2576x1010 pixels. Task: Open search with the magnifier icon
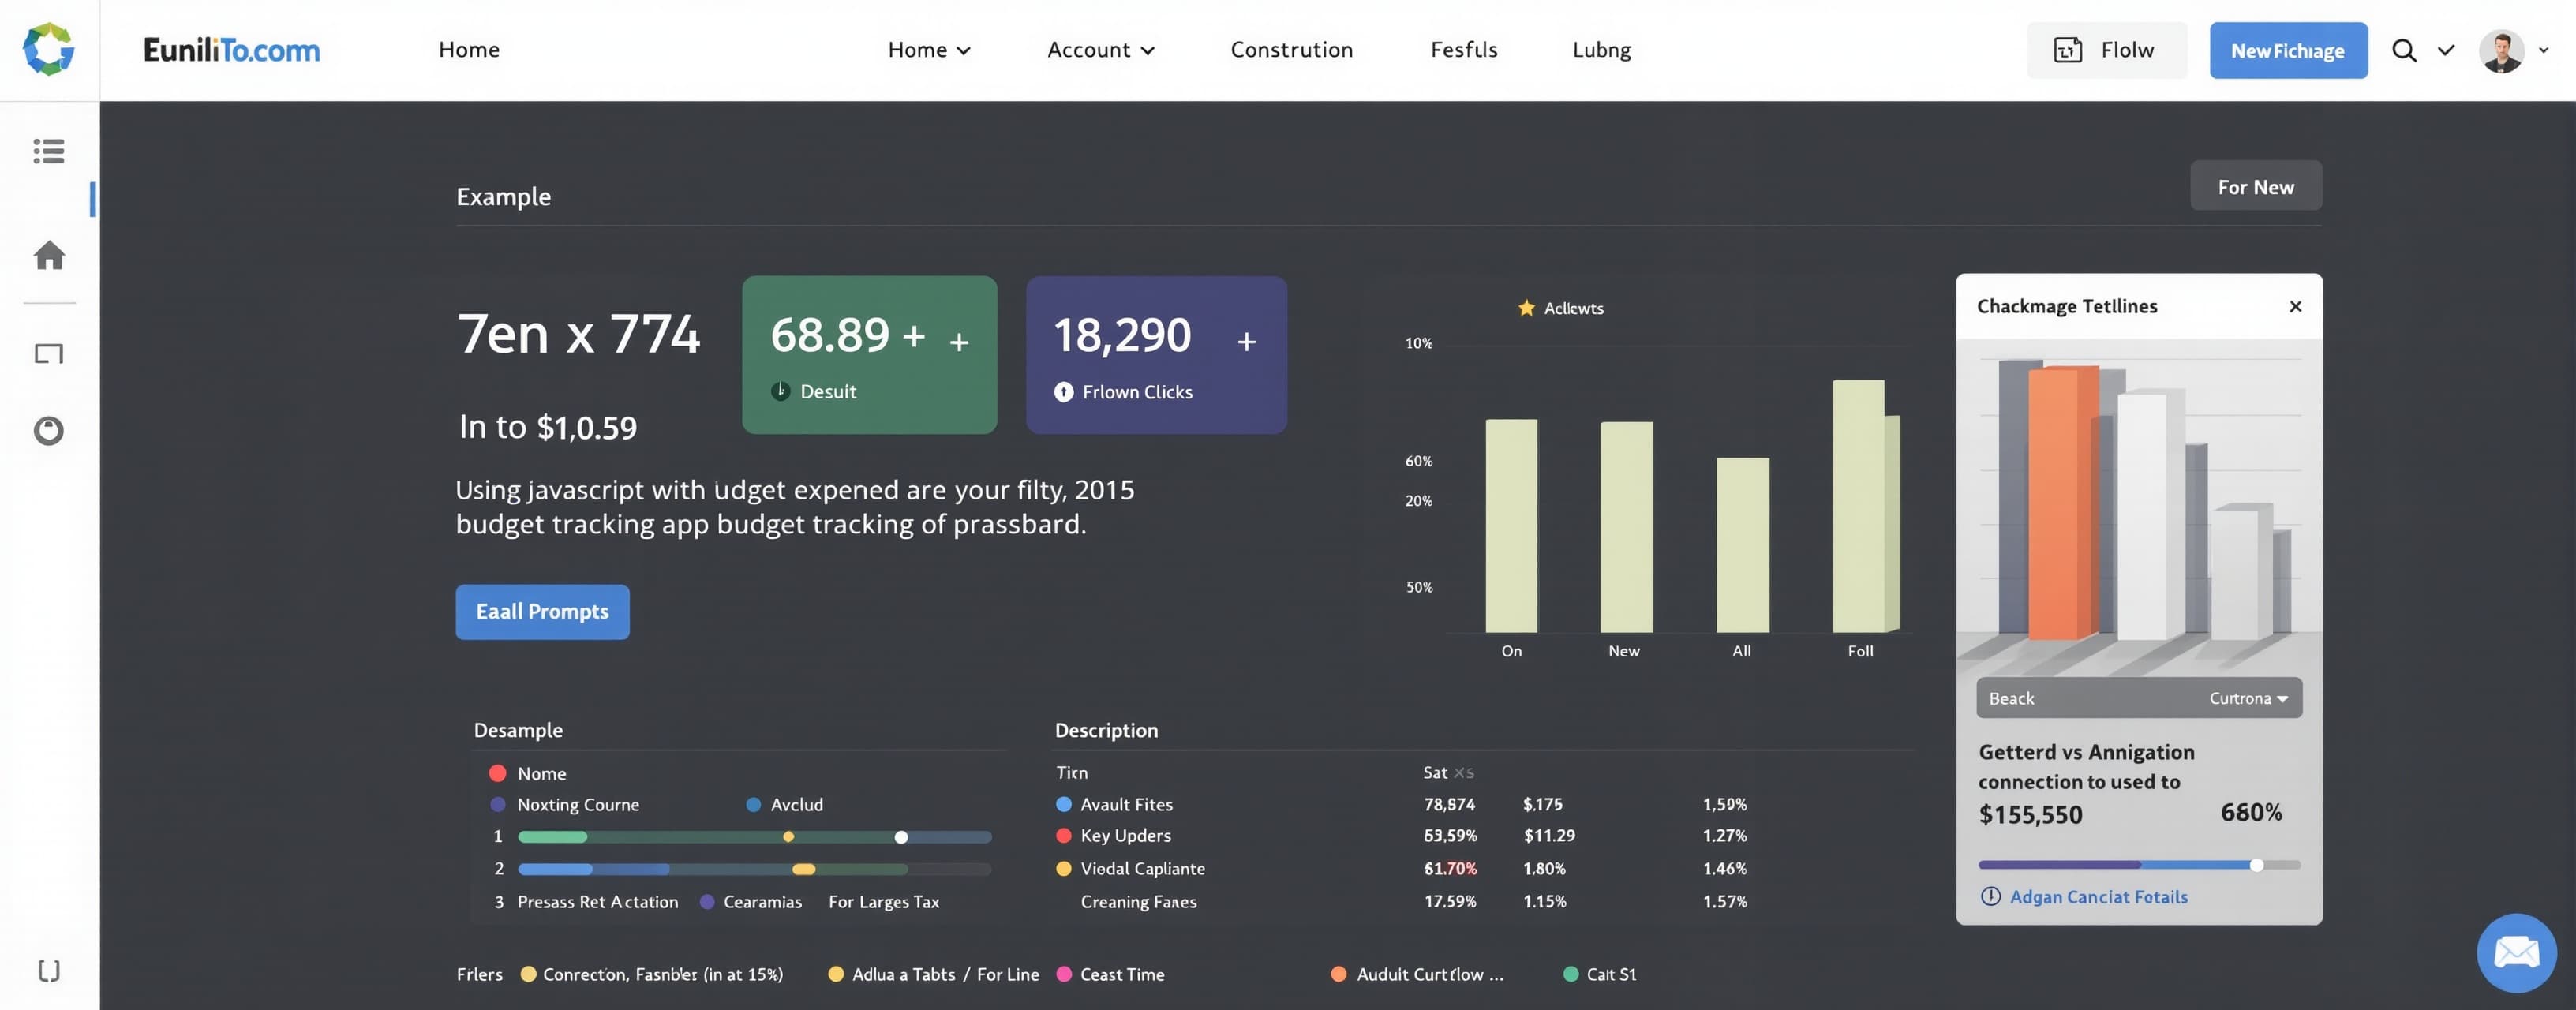coord(2404,50)
